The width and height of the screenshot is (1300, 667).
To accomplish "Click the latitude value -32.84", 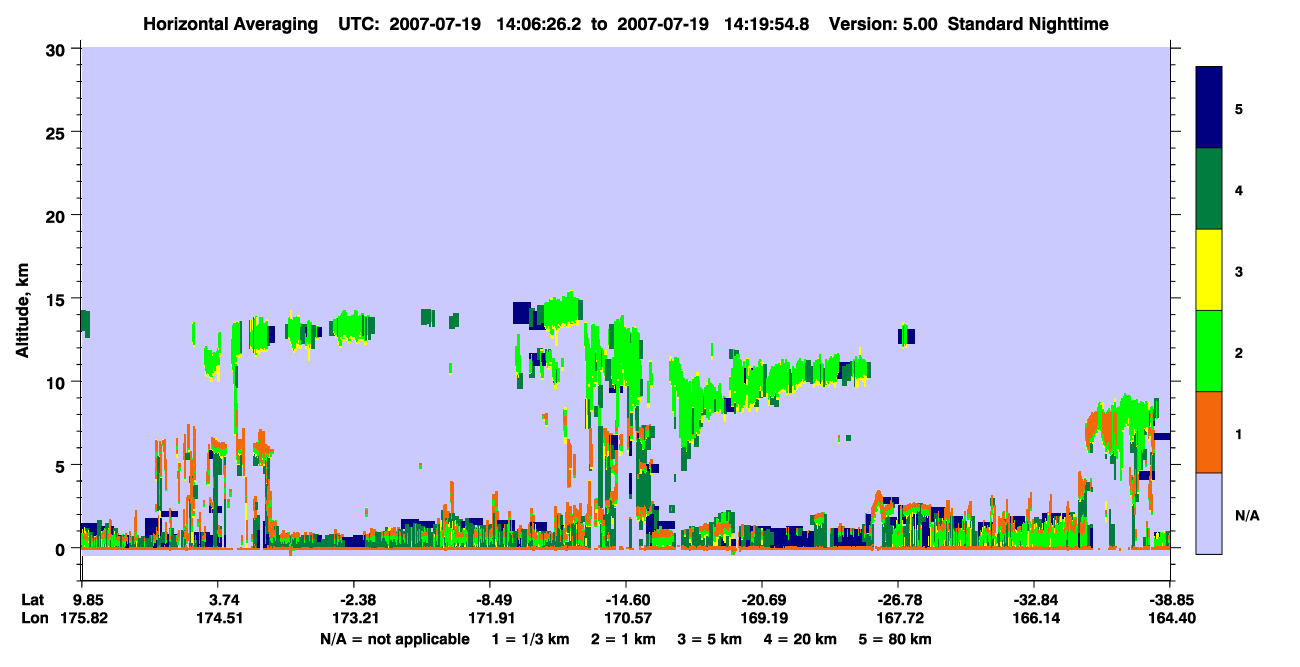I will tap(1034, 600).
